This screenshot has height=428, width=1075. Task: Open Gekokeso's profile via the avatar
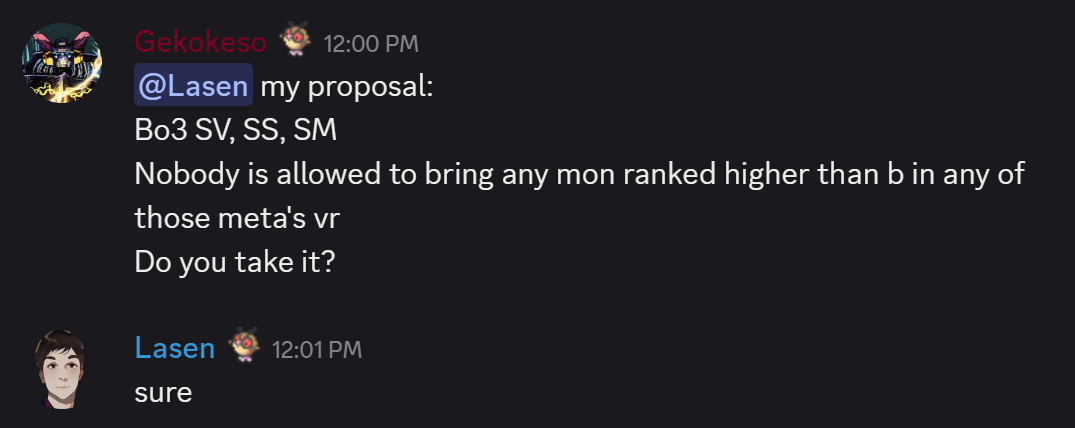[62, 63]
